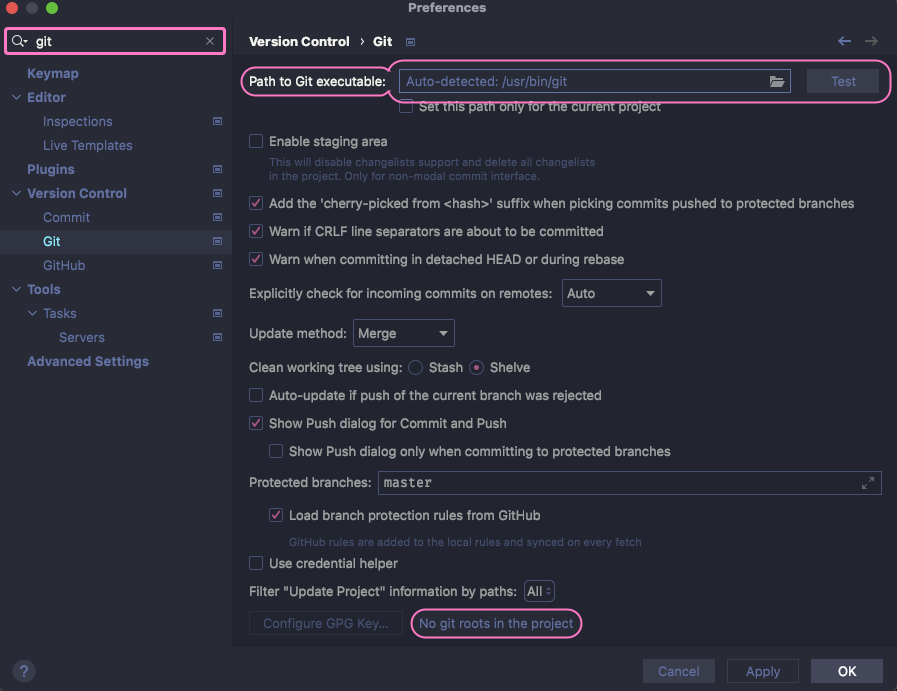The image size is (897, 691).
Task: Click project icon beside Commit row
Action: pos(217,217)
